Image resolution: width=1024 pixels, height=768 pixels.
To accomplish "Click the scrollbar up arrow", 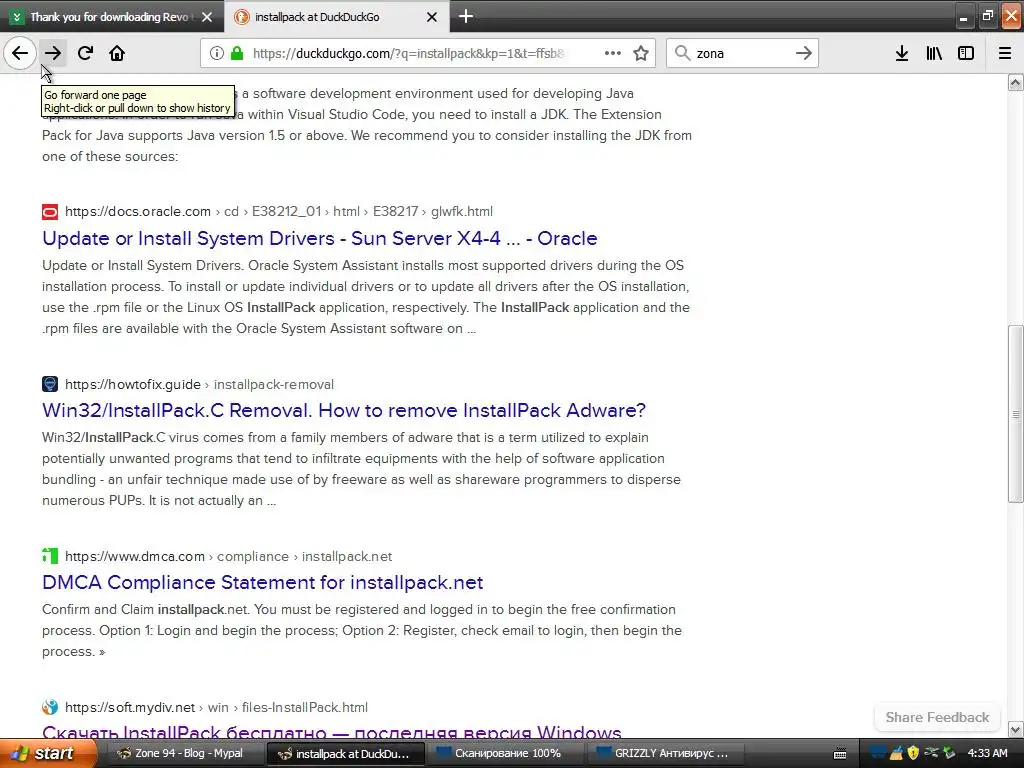I will pyautogui.click(x=1016, y=82).
